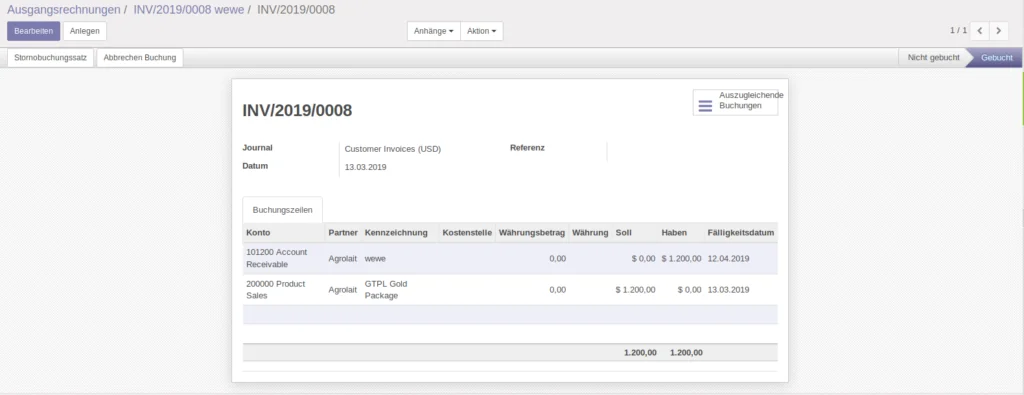
Task: Open the Auszugleichende Buchungen hamburger icon
Action: [x=705, y=106]
